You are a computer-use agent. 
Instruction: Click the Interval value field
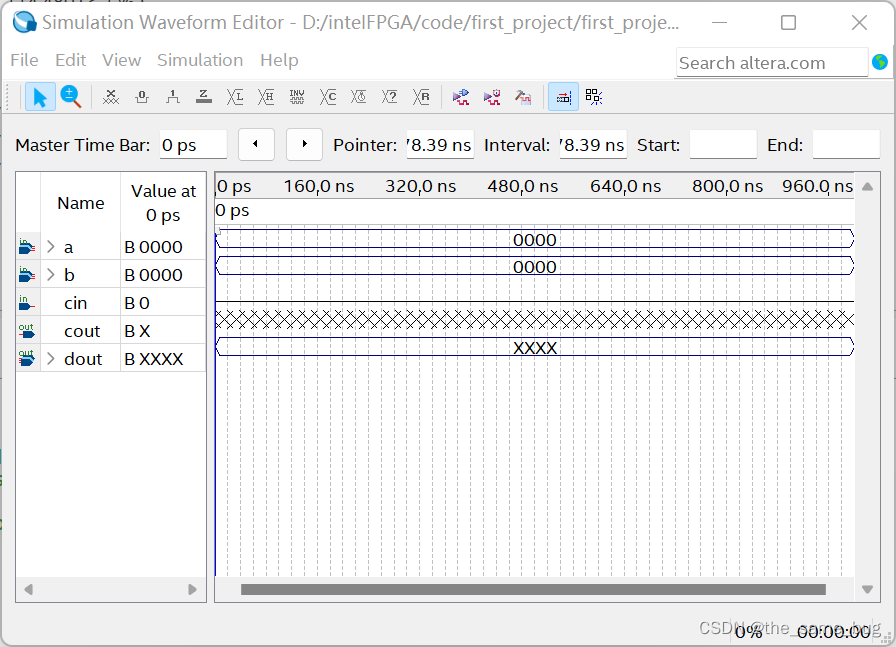coord(593,145)
